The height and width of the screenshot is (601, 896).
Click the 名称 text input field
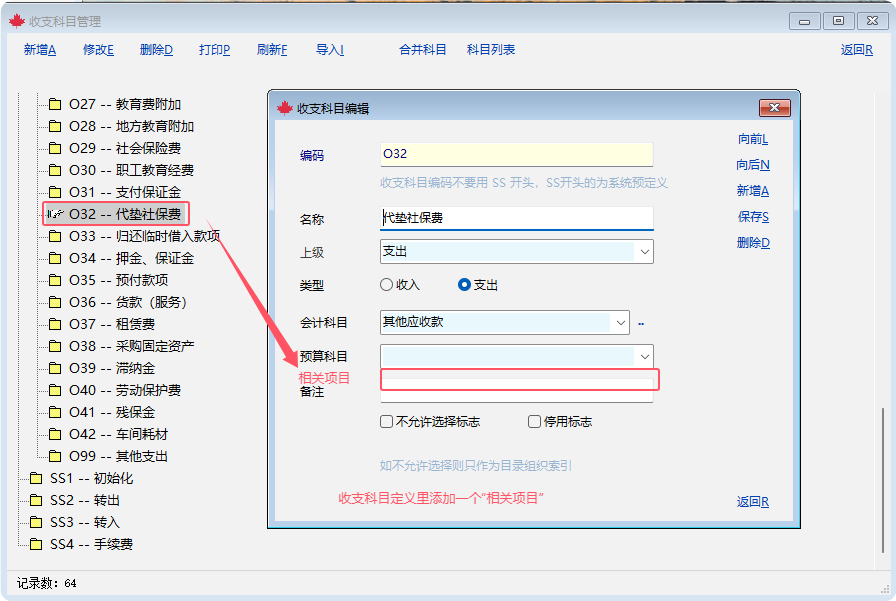pos(516,218)
